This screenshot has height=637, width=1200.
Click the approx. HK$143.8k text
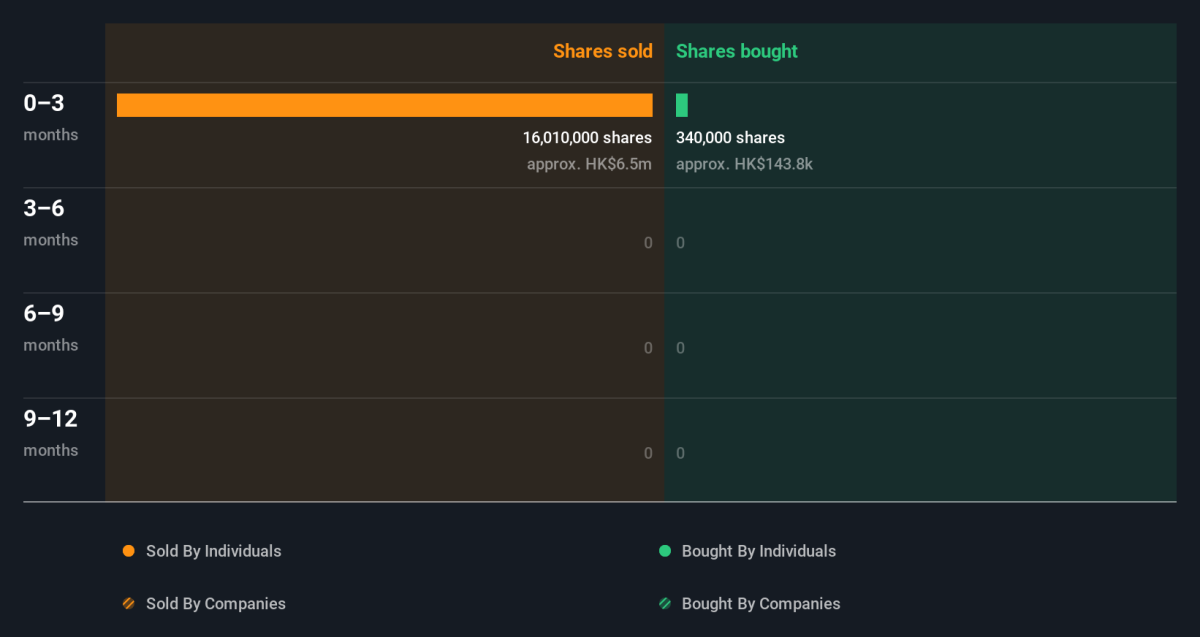(x=745, y=164)
